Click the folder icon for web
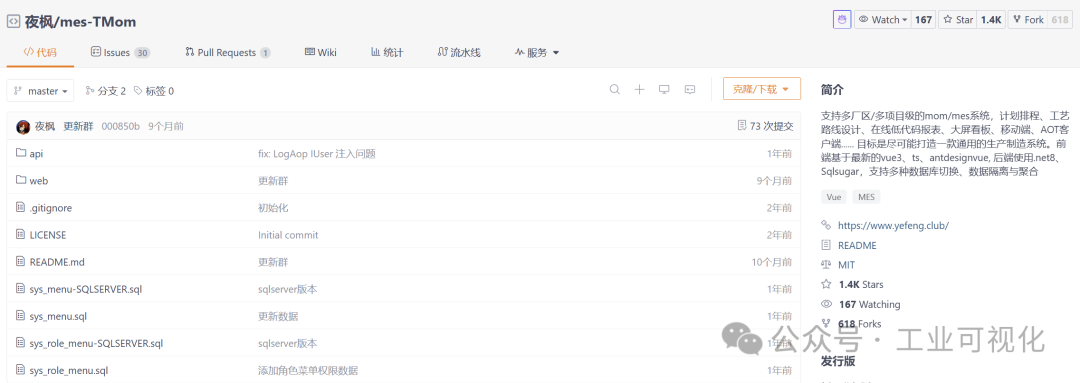Image resolution: width=1080 pixels, height=383 pixels. [20, 180]
